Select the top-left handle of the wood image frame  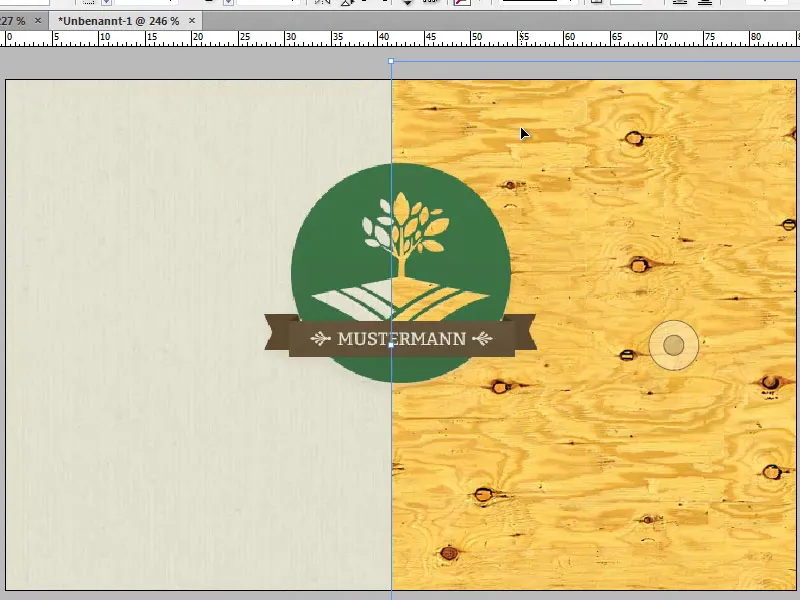(391, 61)
